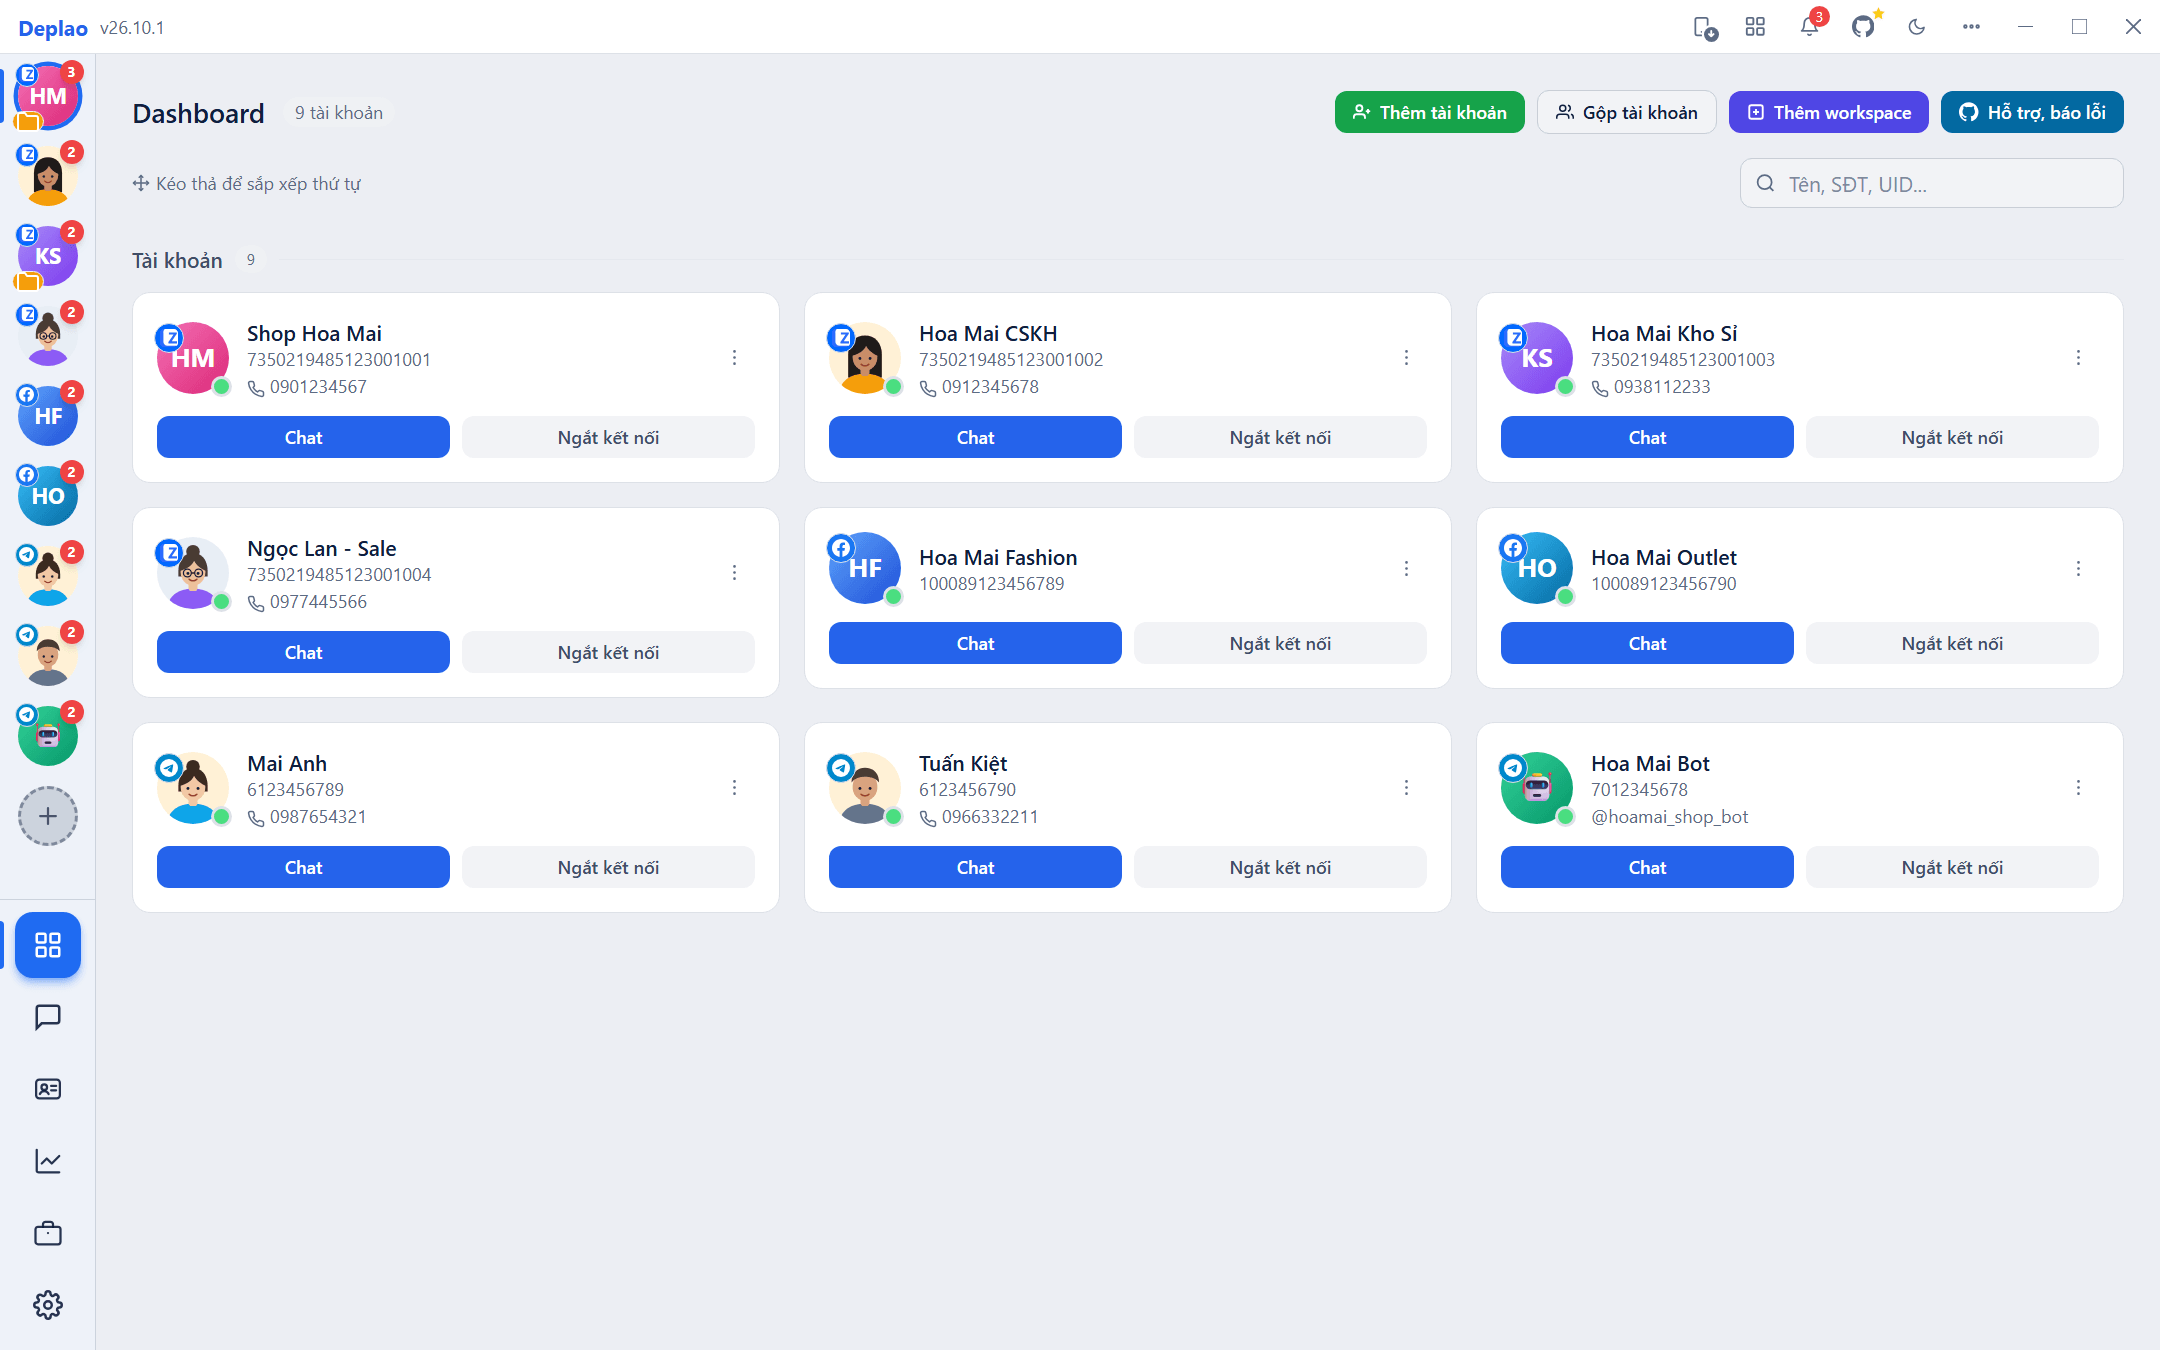Click the search field Tên, SĐT, UID

coord(1931,183)
